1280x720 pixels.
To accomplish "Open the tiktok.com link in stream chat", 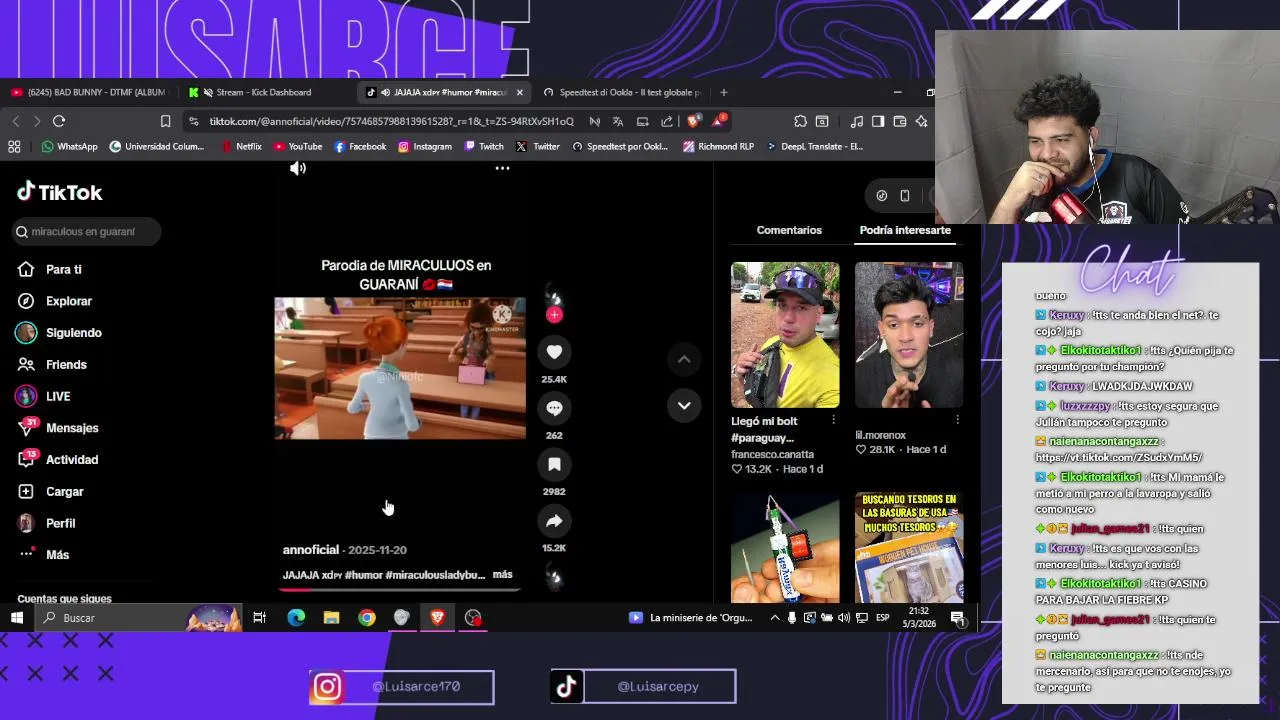I will 1118,457.
